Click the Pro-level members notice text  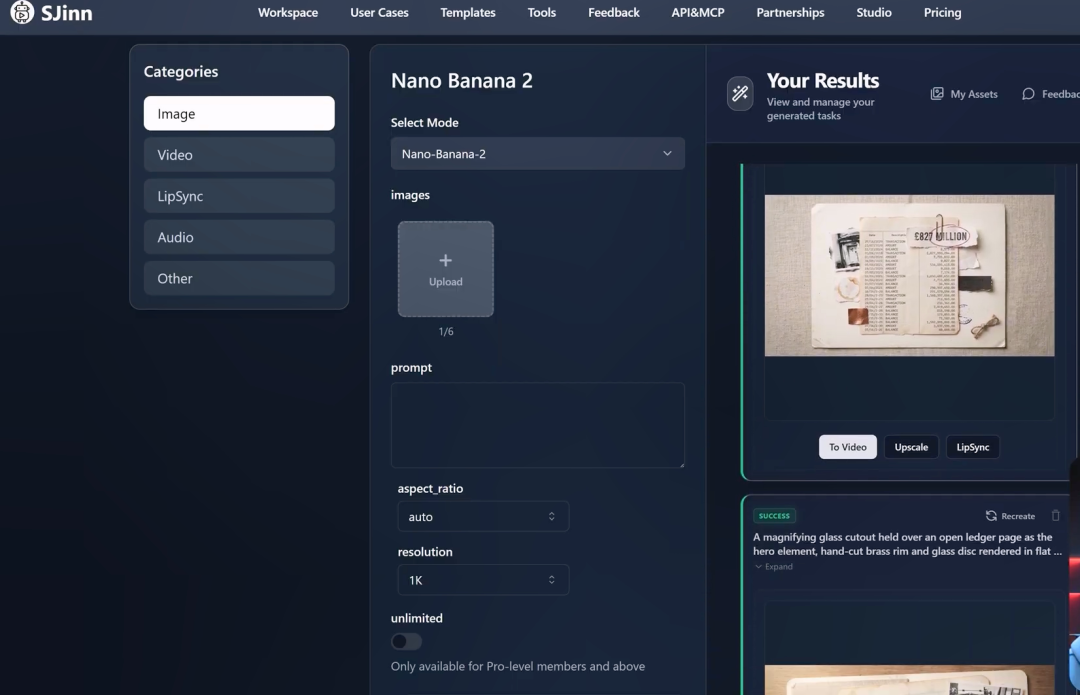coord(518,666)
